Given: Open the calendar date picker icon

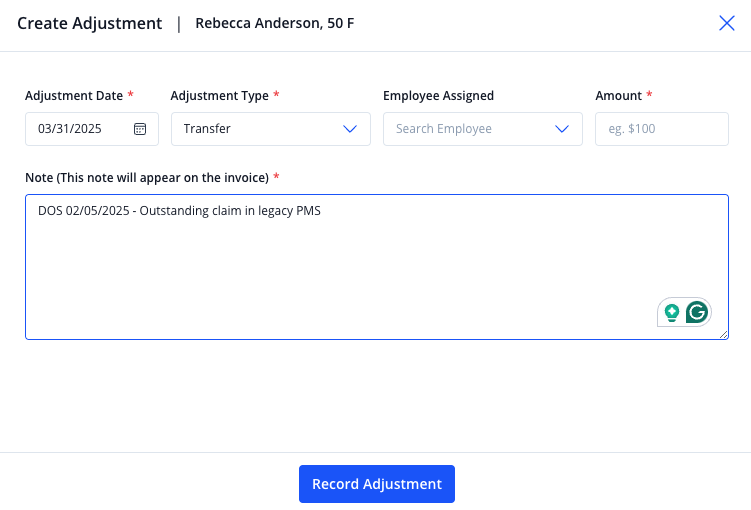Looking at the screenshot, I should pyautogui.click(x=140, y=129).
